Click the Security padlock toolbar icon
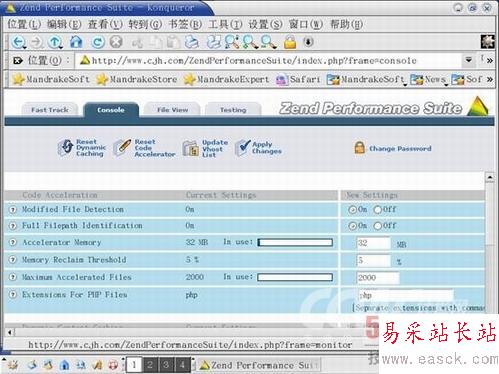 (x=290, y=42)
